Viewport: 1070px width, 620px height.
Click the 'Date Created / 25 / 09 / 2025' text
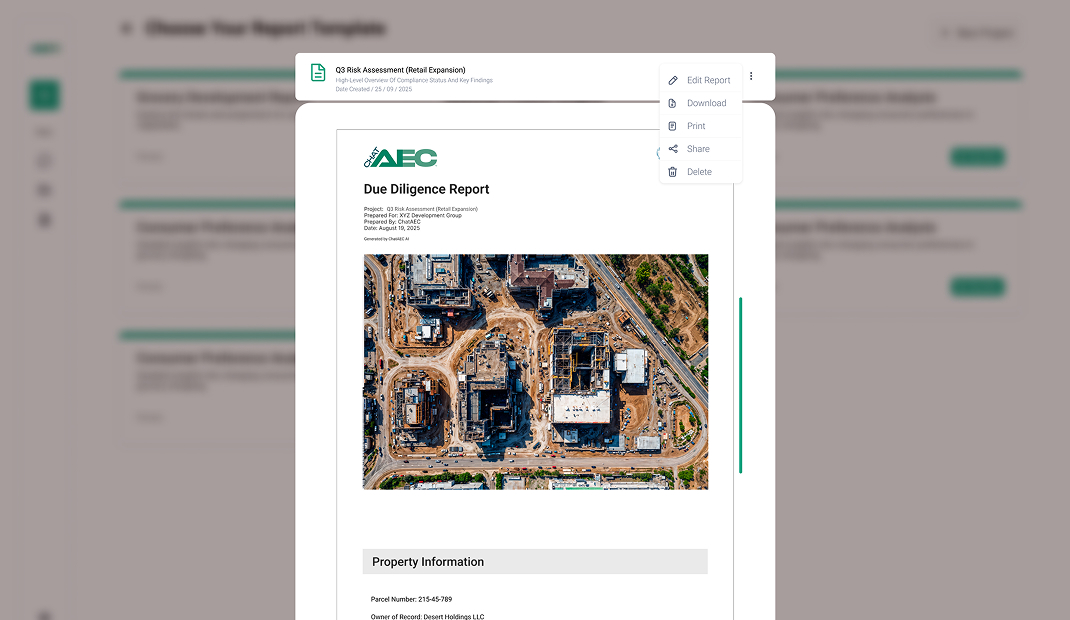[x=374, y=89]
